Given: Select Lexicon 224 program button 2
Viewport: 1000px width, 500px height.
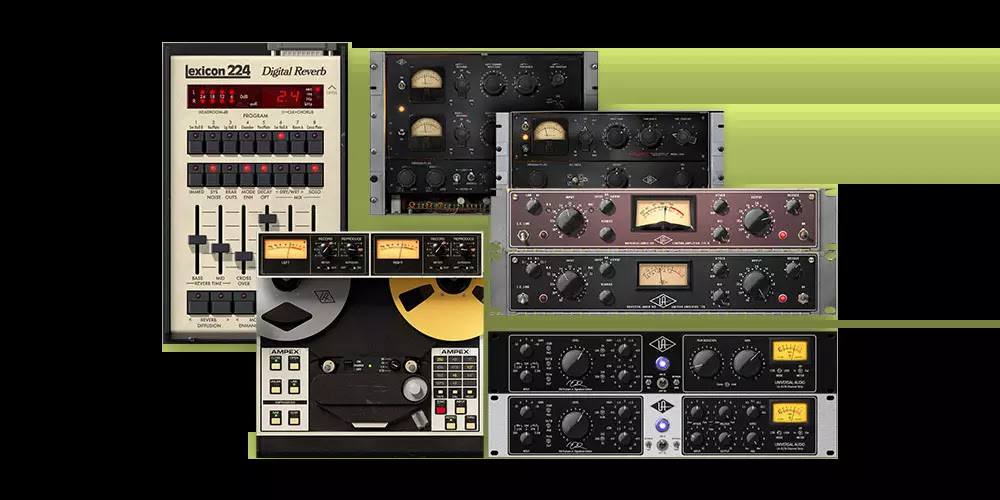Looking at the screenshot, I should [x=213, y=142].
